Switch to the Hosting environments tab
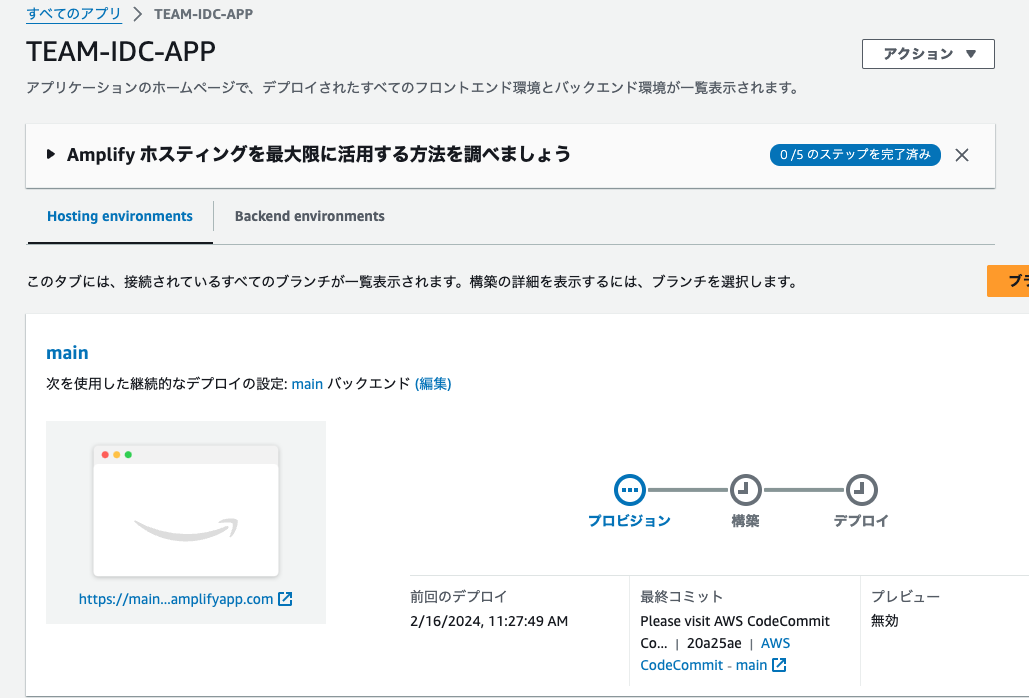 120,216
